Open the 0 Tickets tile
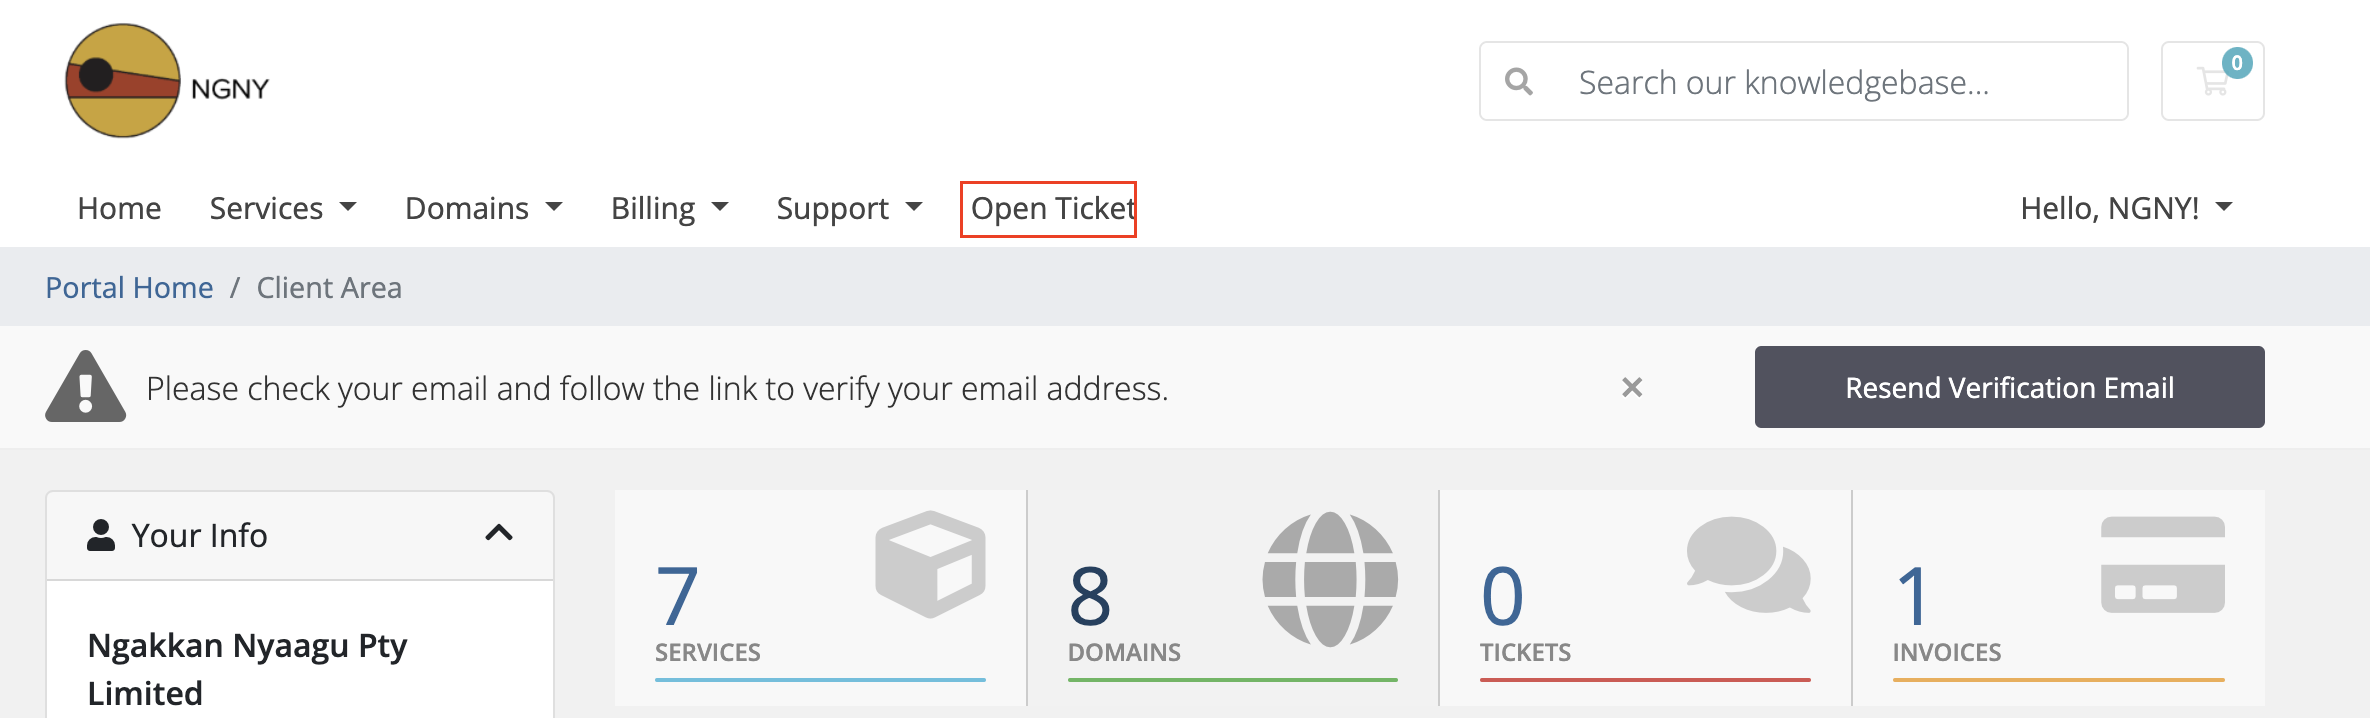Screen dimensions: 2370x718 pyautogui.click(x=1645, y=598)
